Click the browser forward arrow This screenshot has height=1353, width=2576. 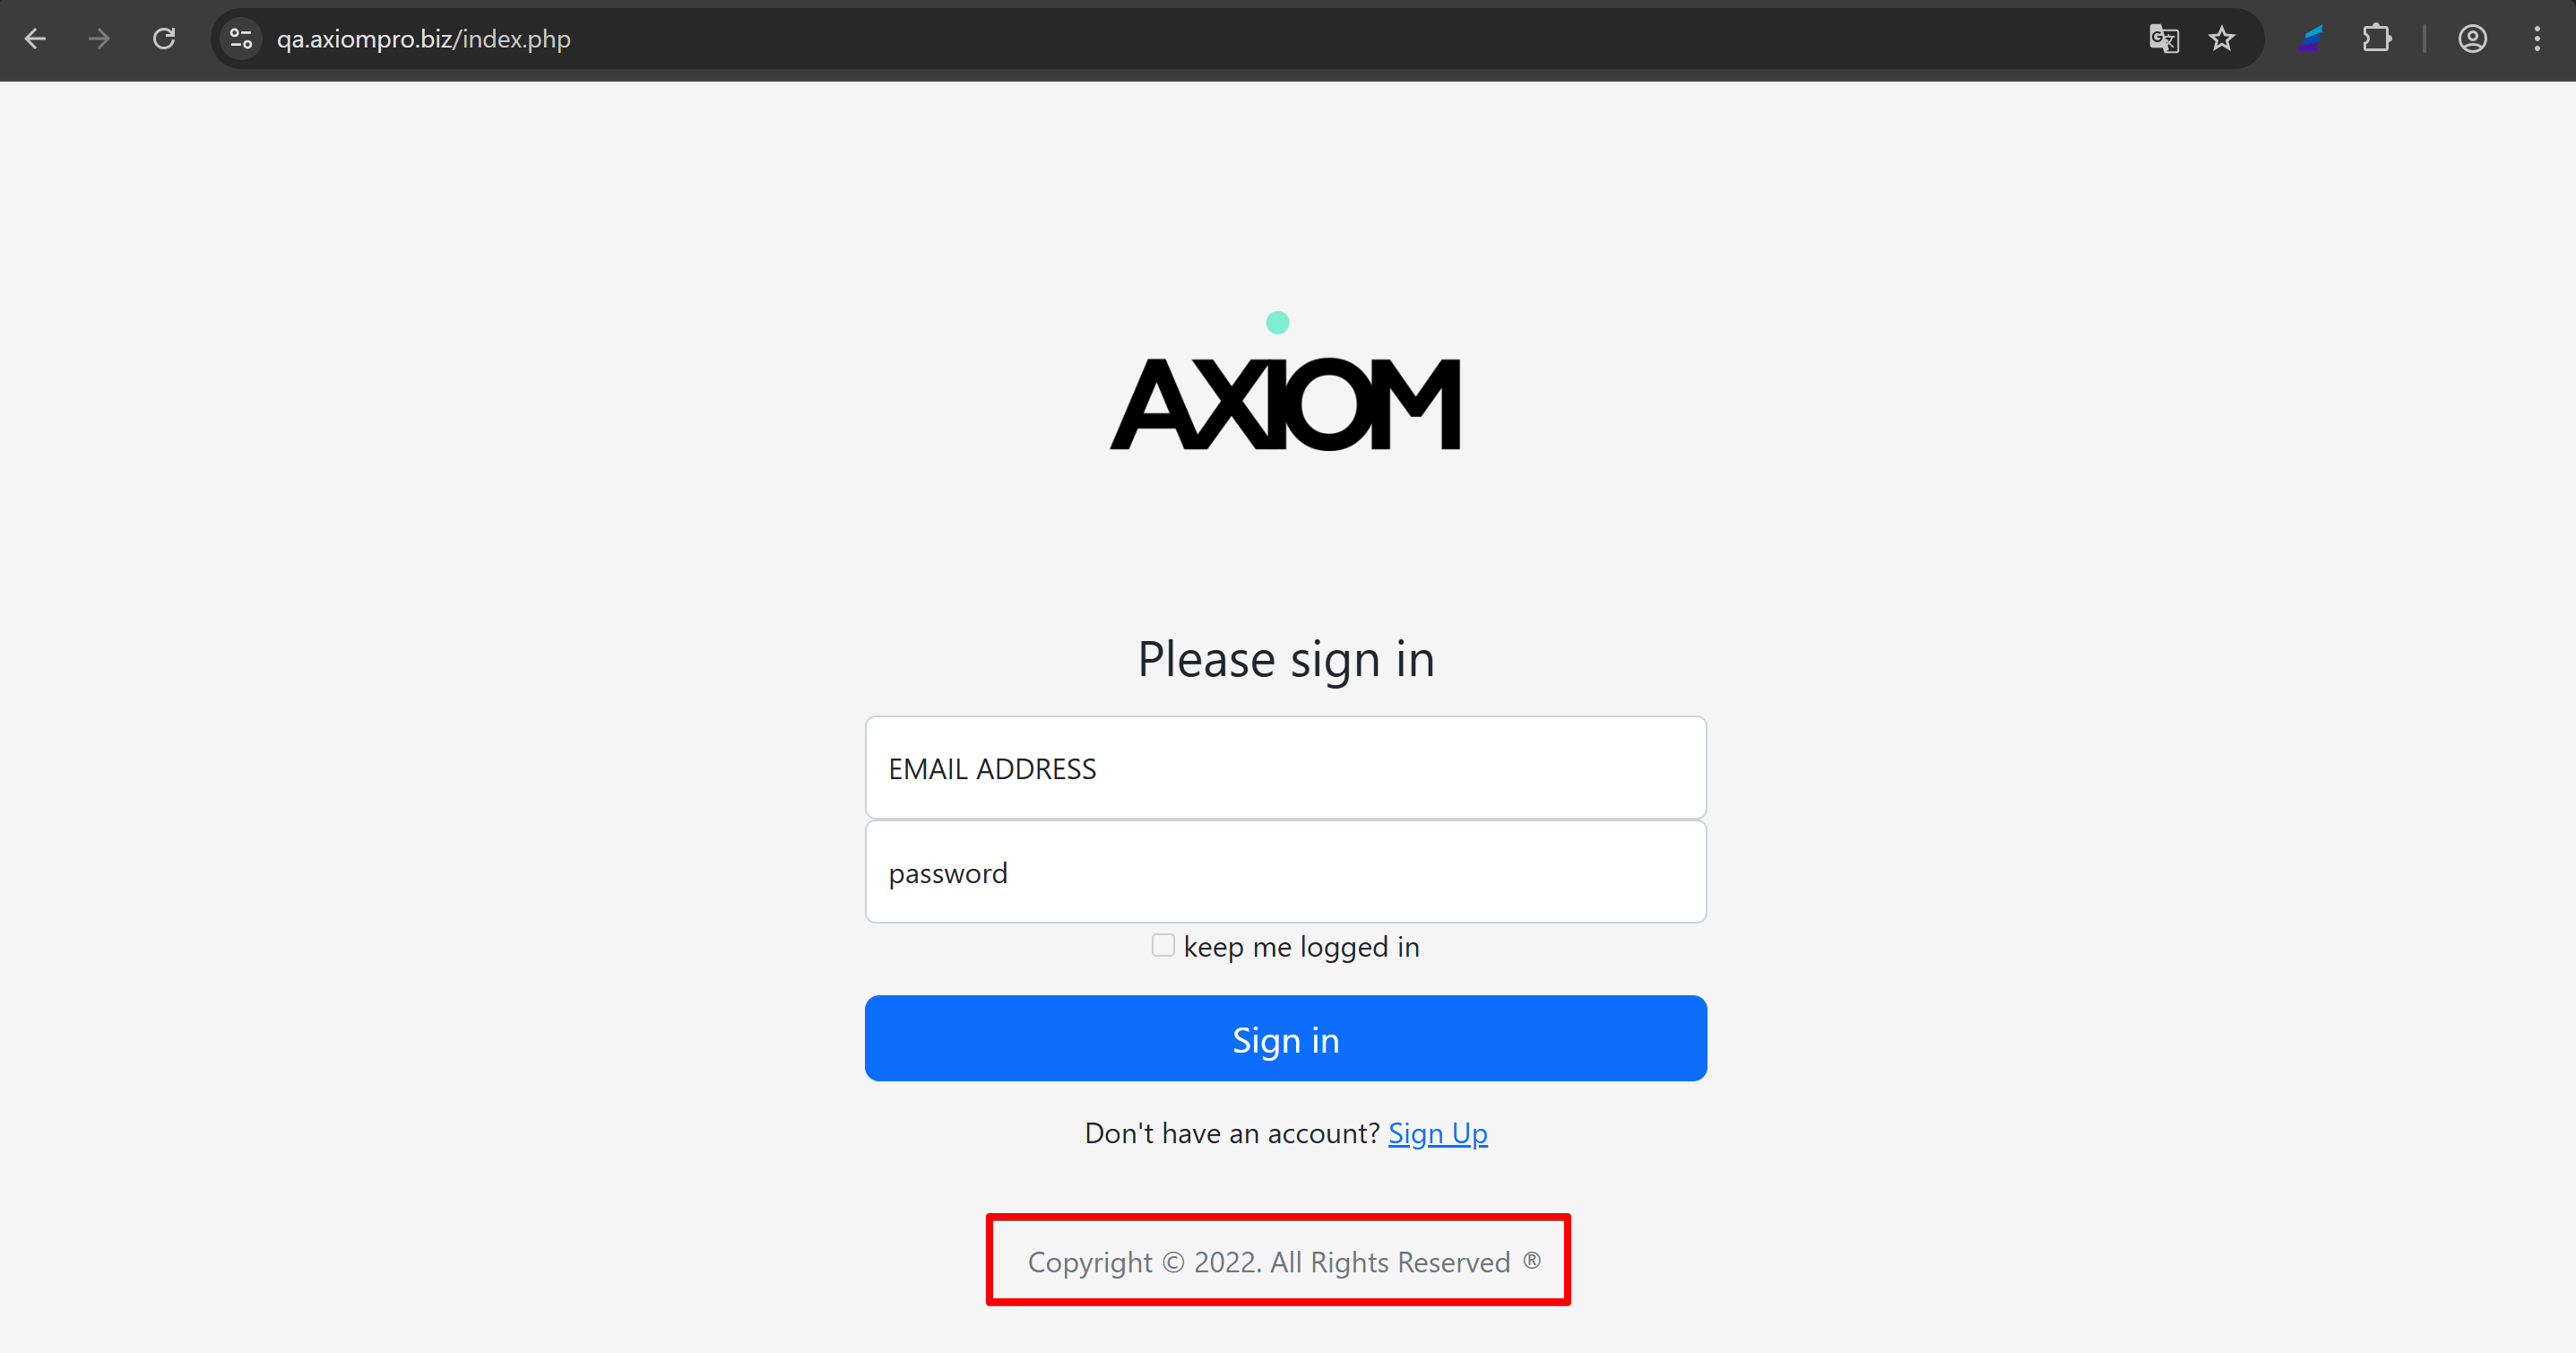pyautogui.click(x=99, y=39)
